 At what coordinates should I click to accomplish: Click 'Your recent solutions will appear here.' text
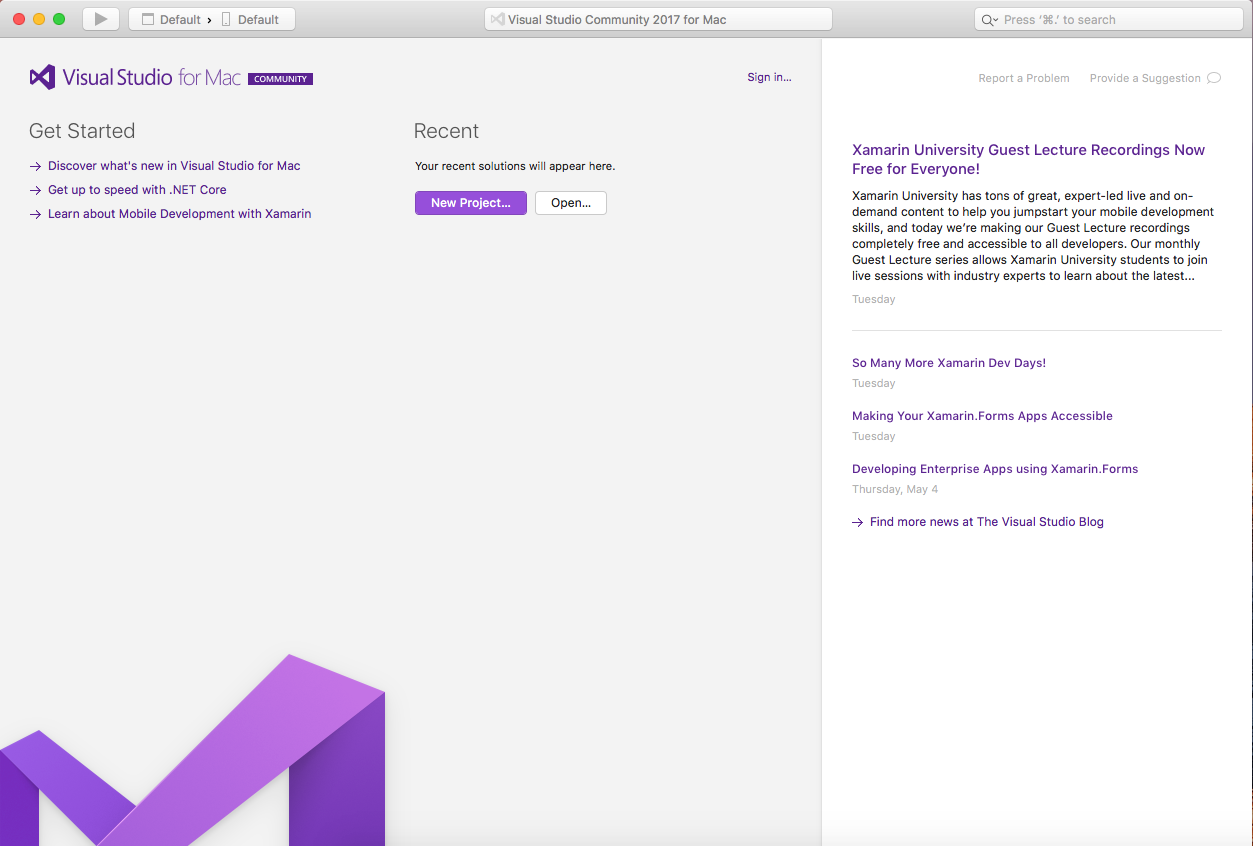(x=515, y=166)
